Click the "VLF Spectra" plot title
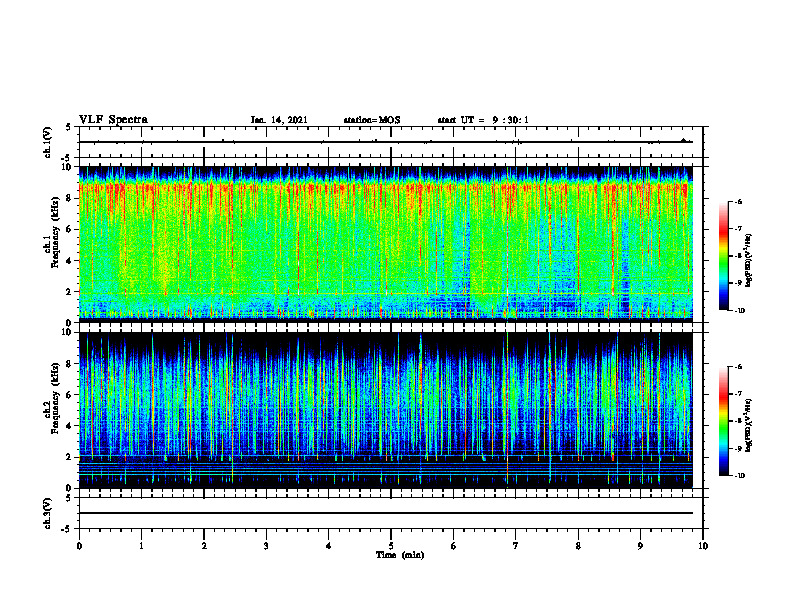 [113, 120]
